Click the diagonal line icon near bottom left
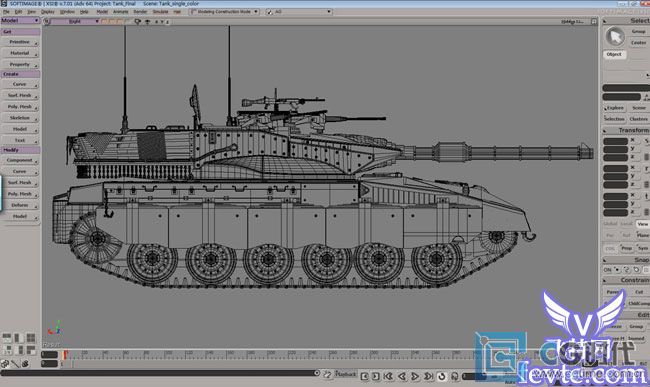This screenshot has width=650, height=387. click(15, 364)
